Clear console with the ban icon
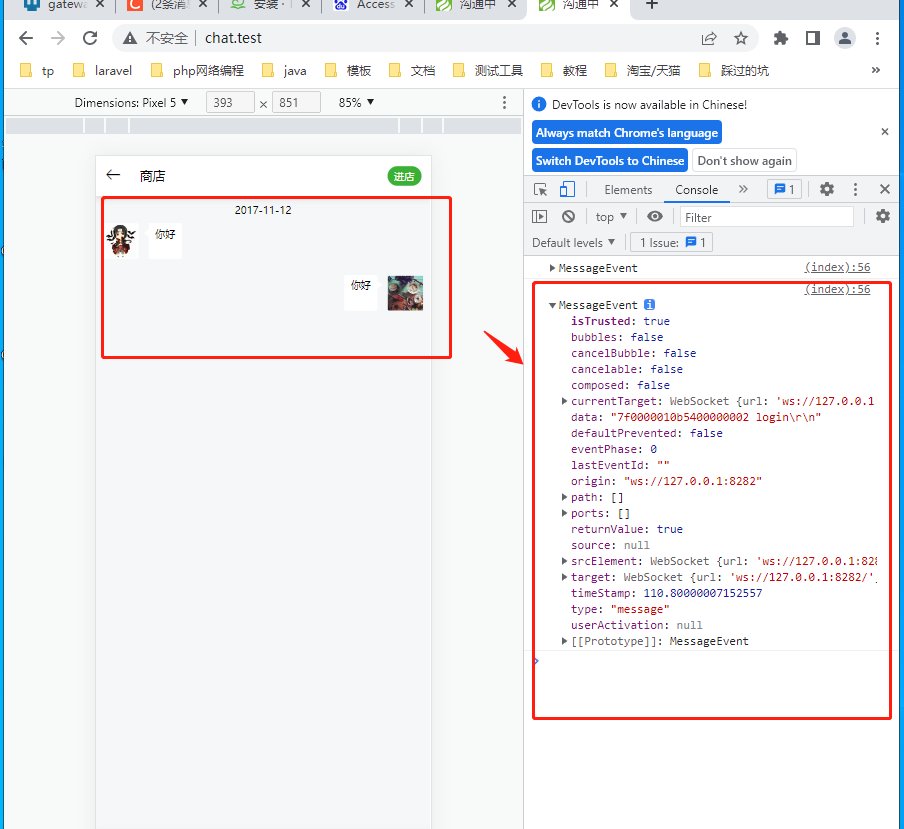Image resolution: width=904 pixels, height=829 pixels. point(568,216)
